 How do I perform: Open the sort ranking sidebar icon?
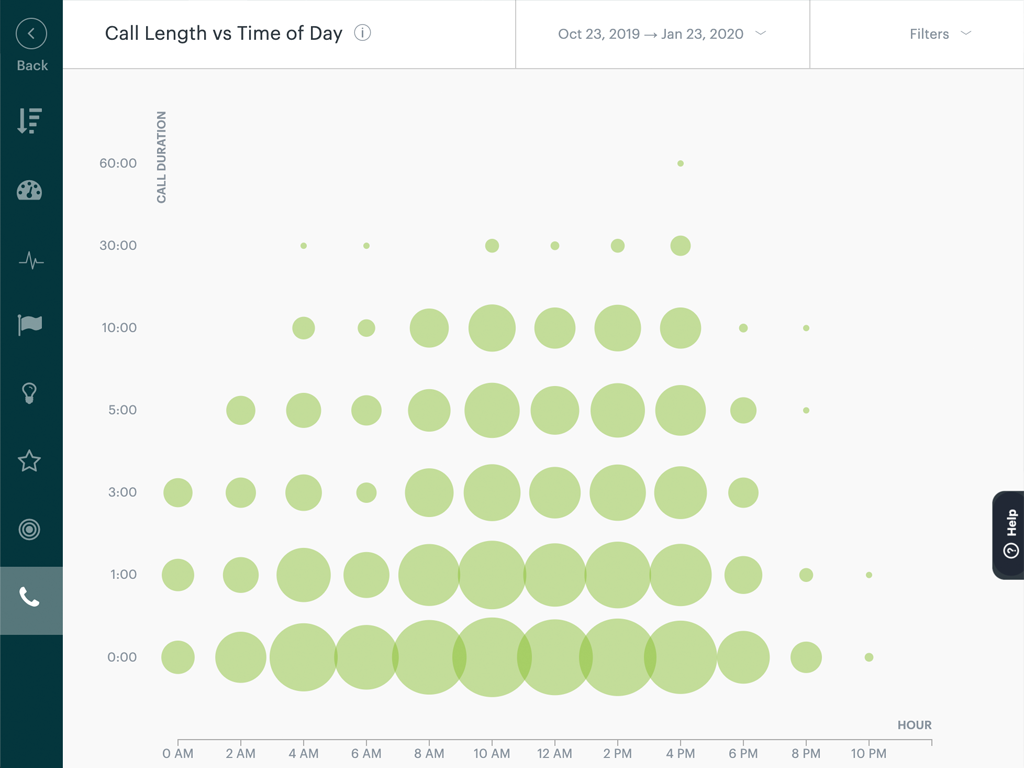pos(30,121)
